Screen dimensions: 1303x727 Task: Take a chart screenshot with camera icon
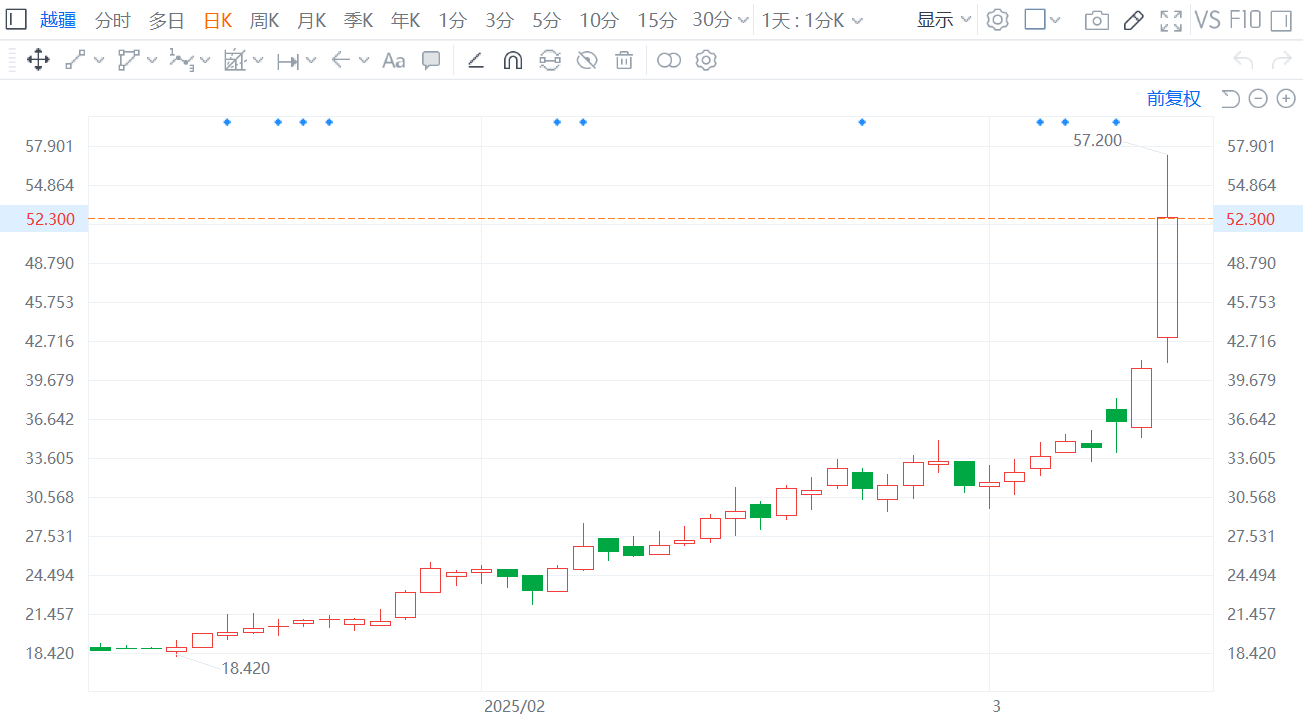tap(1097, 20)
